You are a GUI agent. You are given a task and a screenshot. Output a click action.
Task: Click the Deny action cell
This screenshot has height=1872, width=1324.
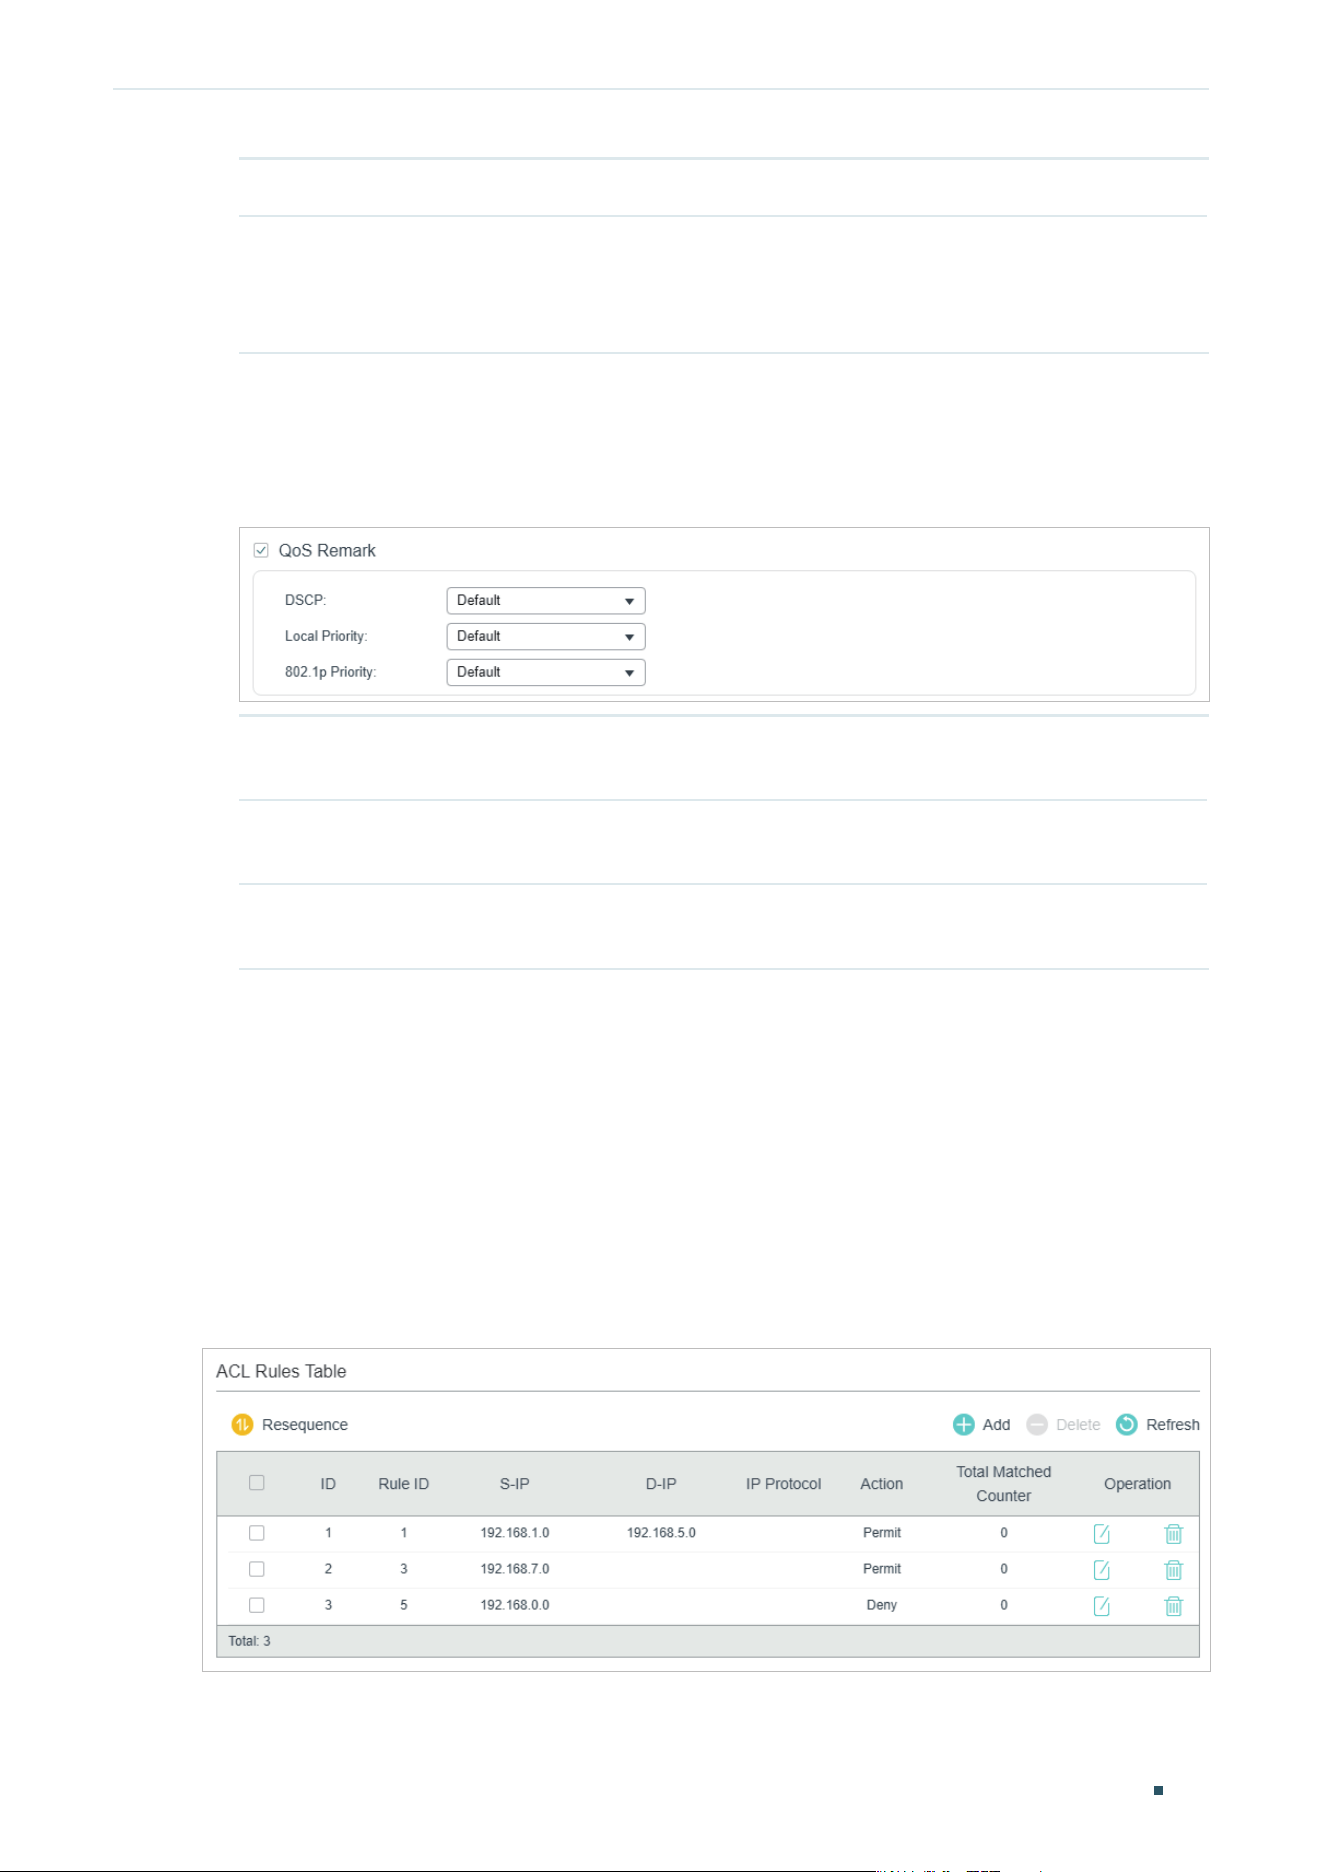pyautogui.click(x=882, y=1605)
